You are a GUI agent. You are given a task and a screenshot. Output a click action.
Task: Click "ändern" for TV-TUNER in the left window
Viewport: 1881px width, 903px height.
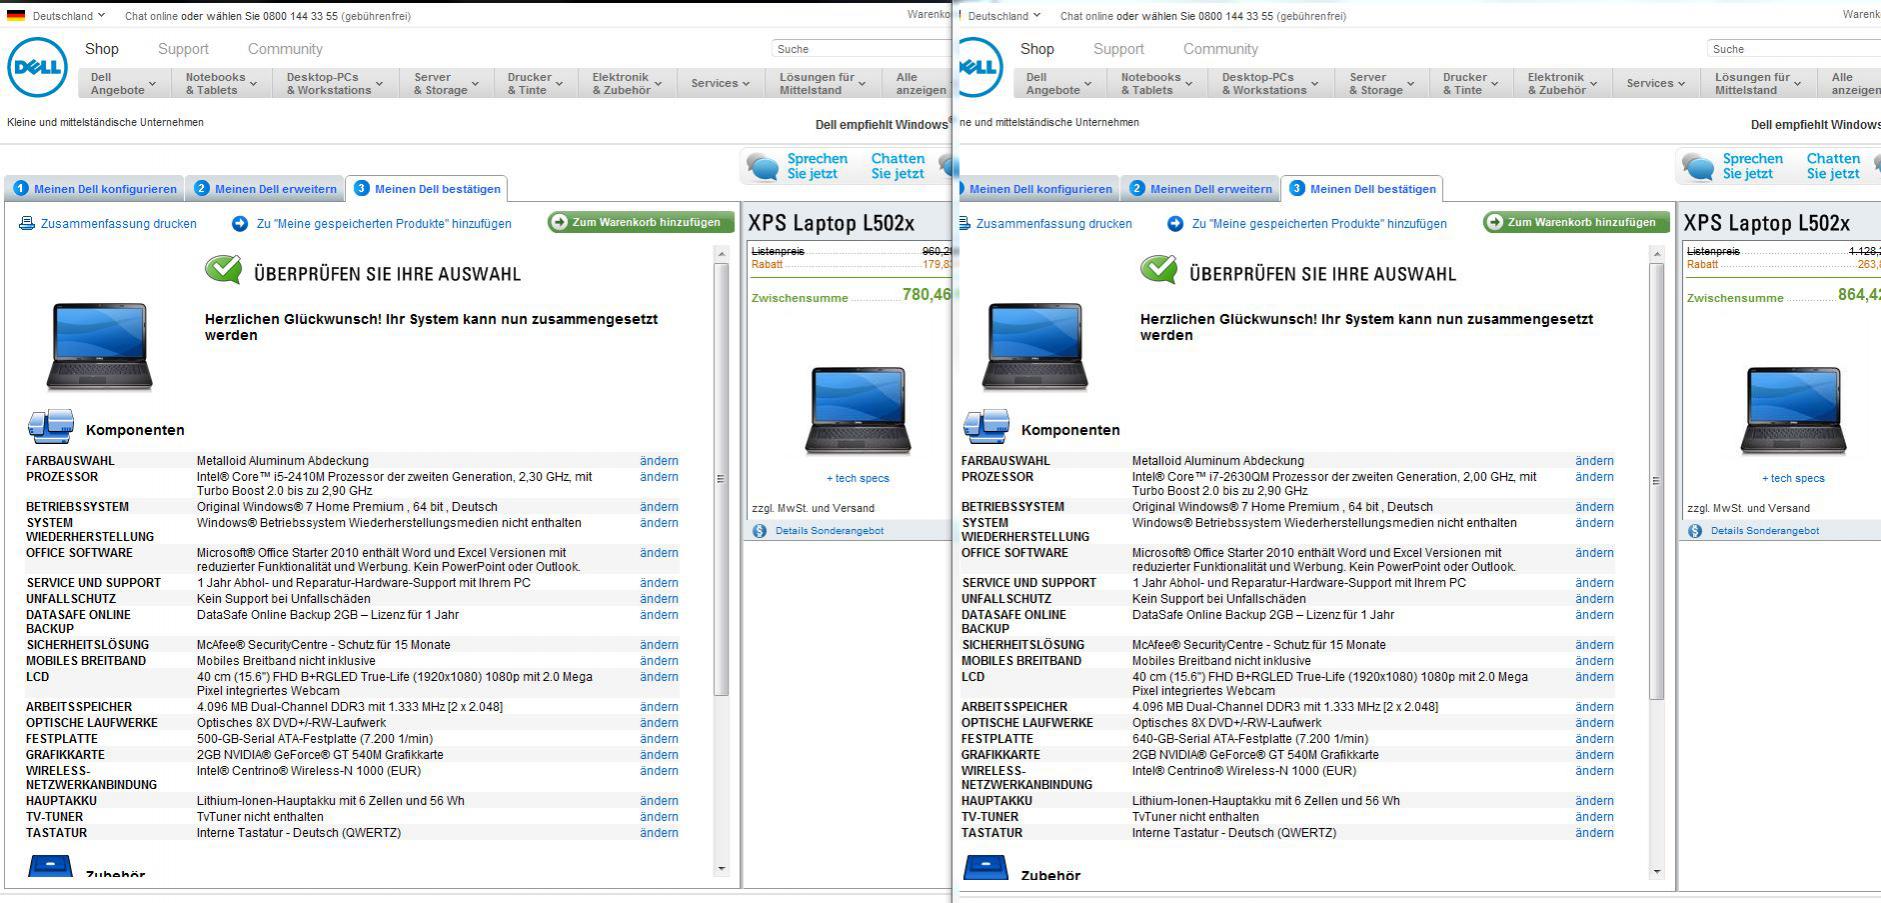click(659, 817)
